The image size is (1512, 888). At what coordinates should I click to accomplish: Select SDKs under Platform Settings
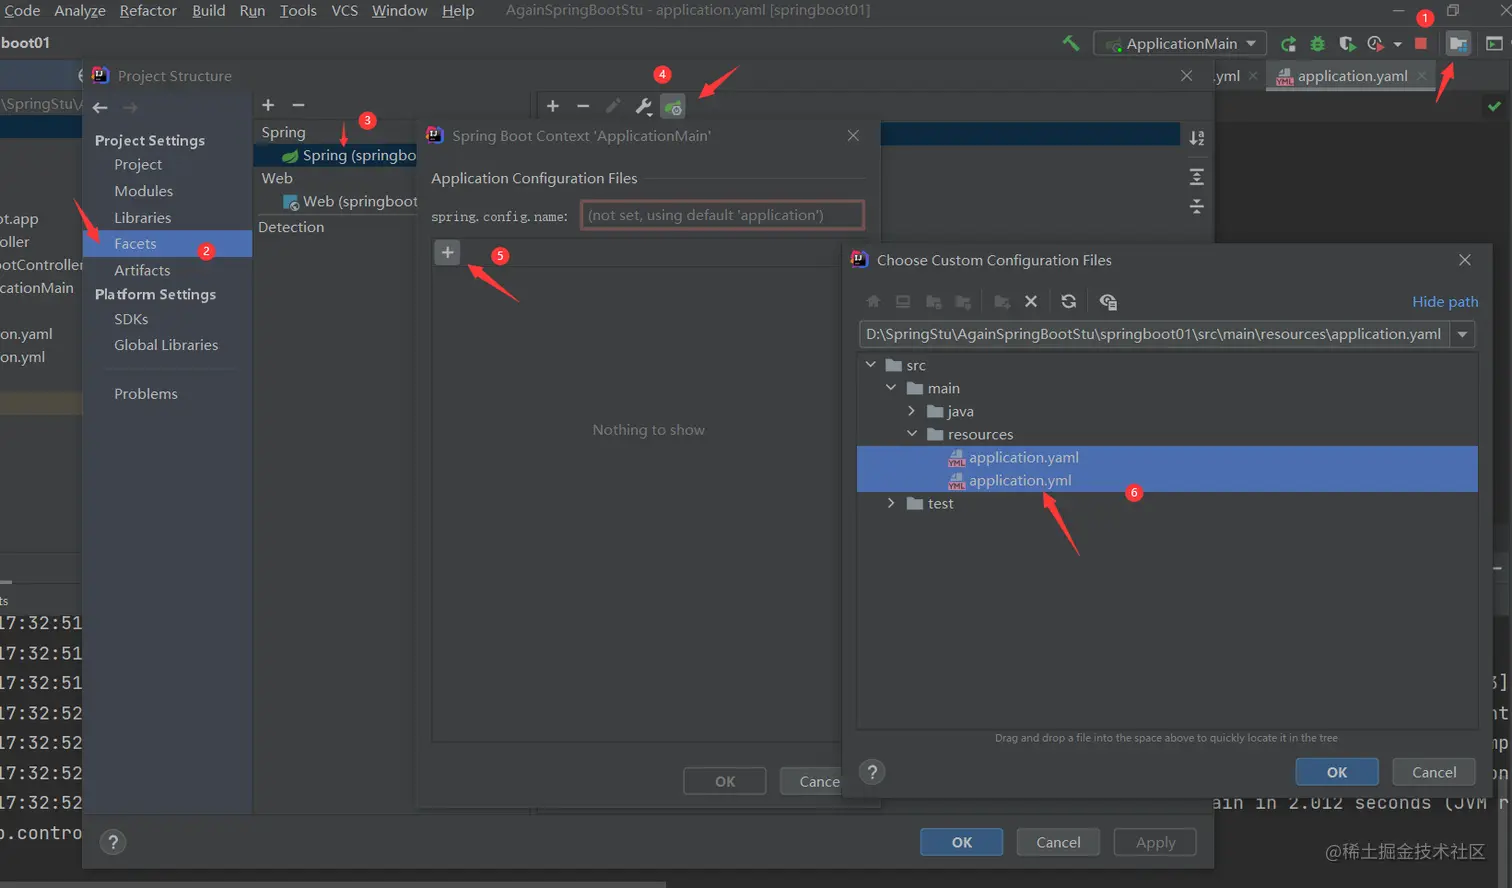click(x=131, y=319)
